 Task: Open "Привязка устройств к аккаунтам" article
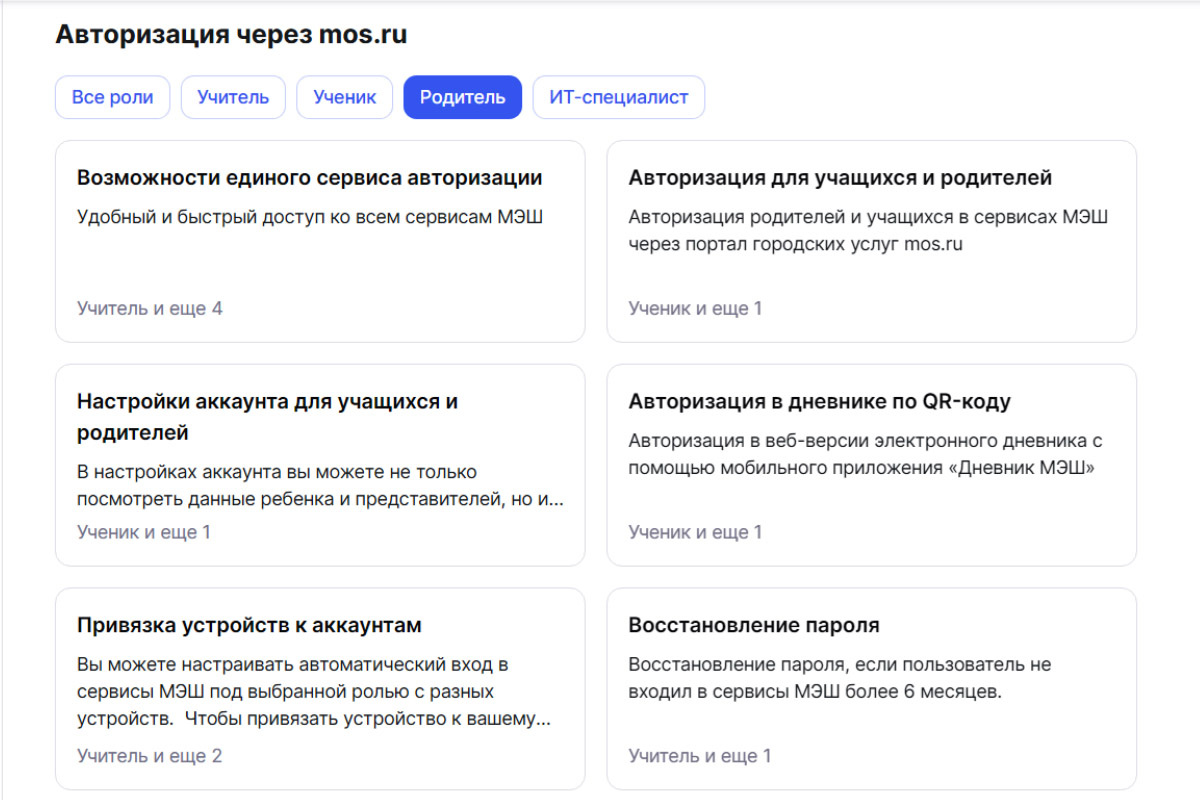click(248, 626)
